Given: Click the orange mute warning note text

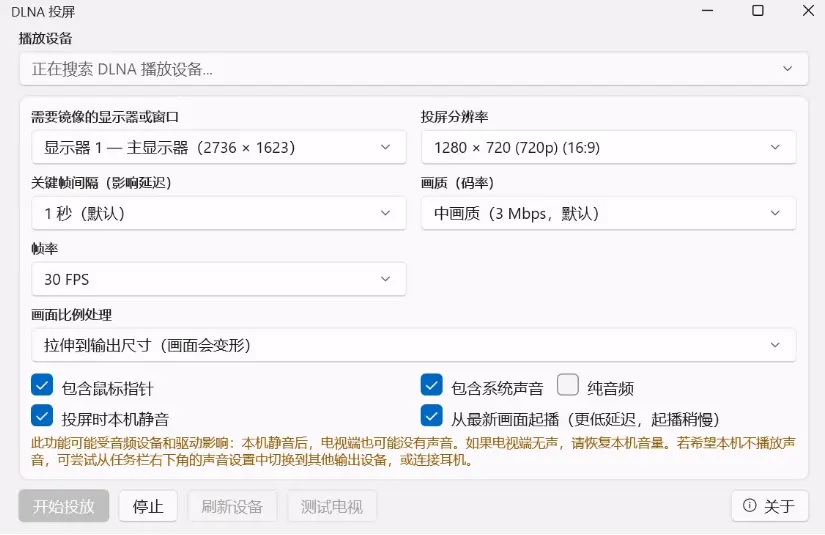Looking at the screenshot, I should [413, 451].
